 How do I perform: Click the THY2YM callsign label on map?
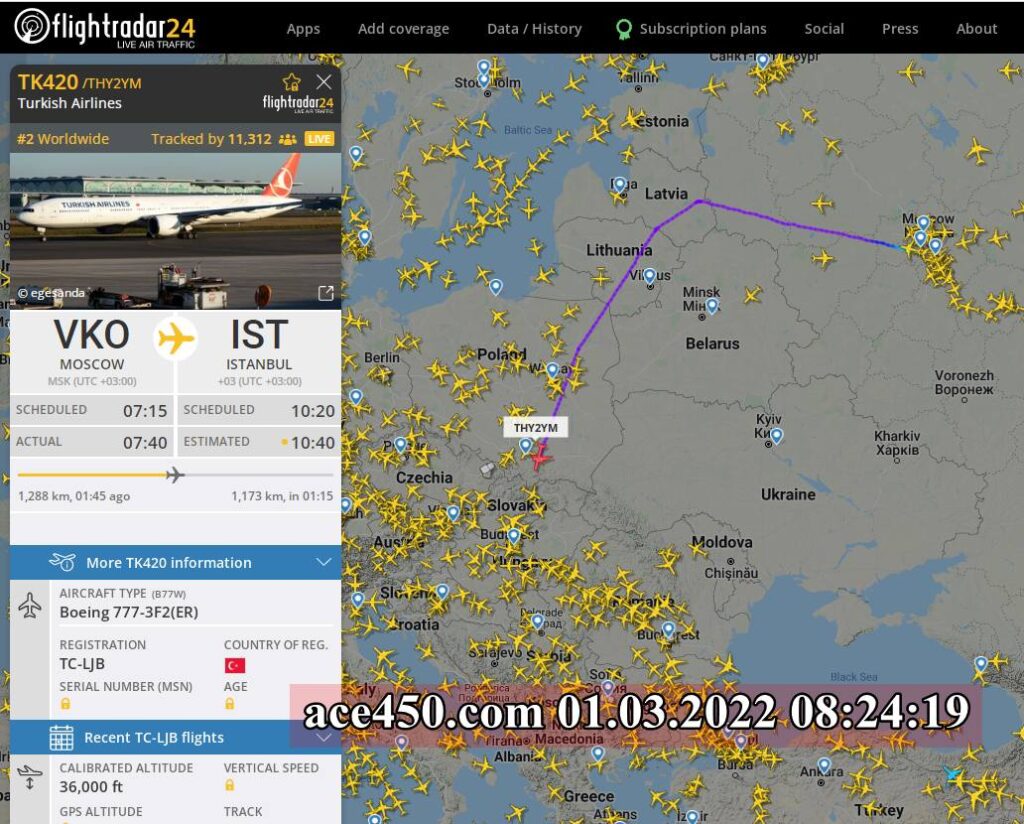[536, 428]
